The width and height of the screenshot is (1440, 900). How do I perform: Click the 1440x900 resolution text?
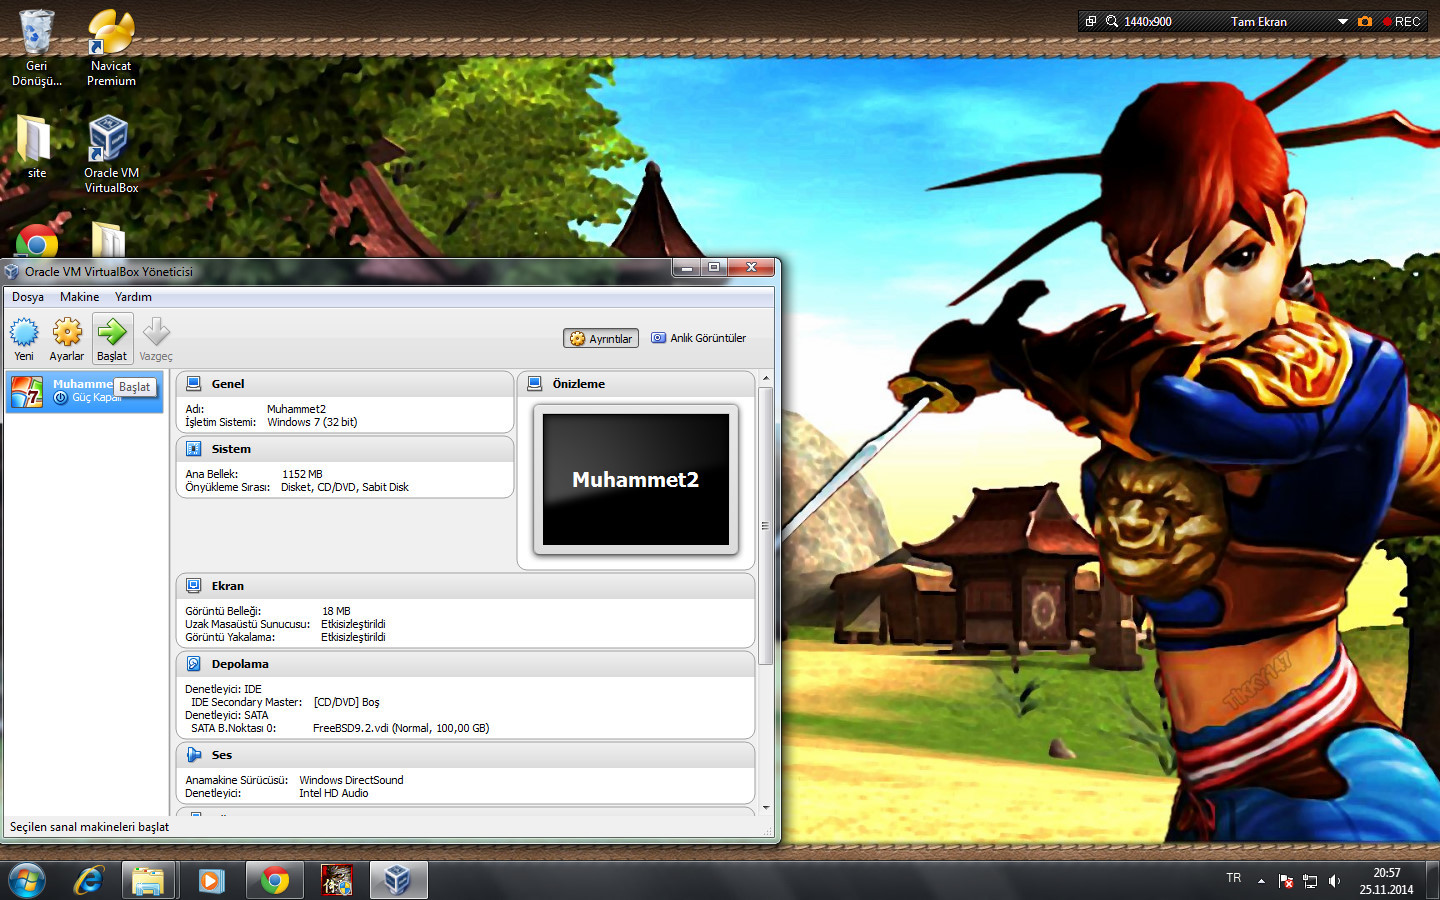1148,21
